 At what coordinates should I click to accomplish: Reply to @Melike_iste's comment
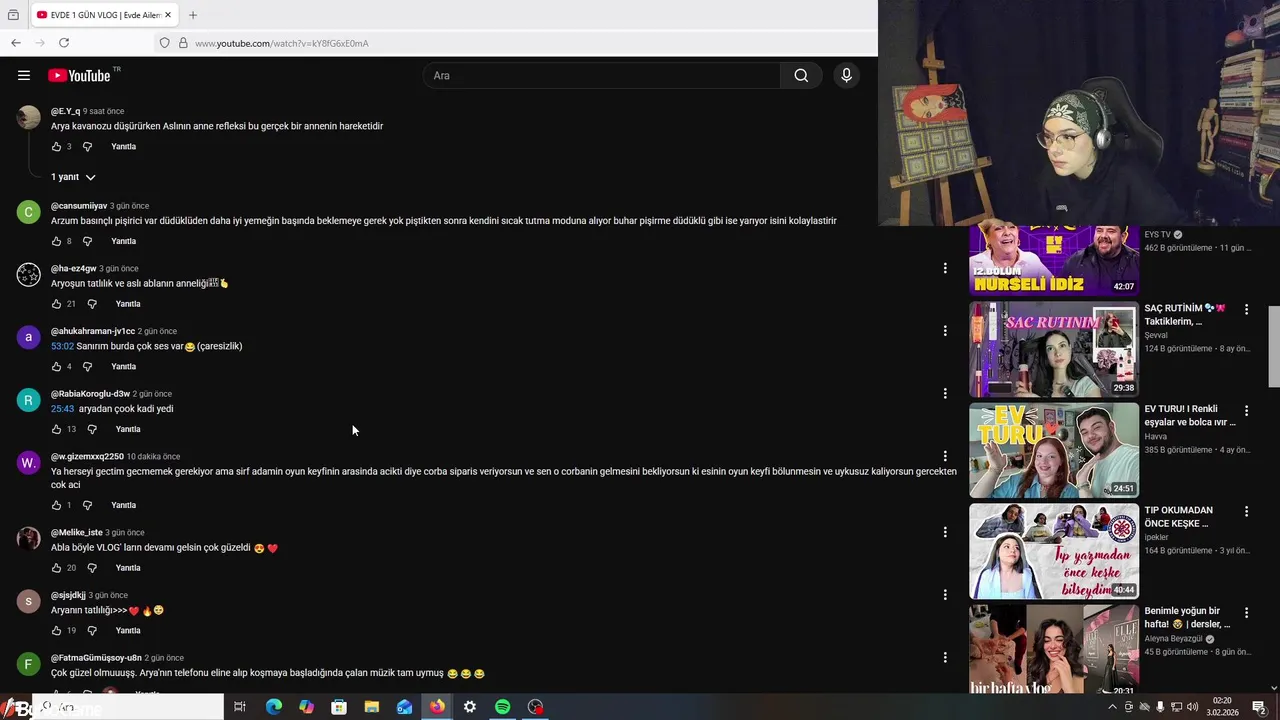tap(128, 568)
